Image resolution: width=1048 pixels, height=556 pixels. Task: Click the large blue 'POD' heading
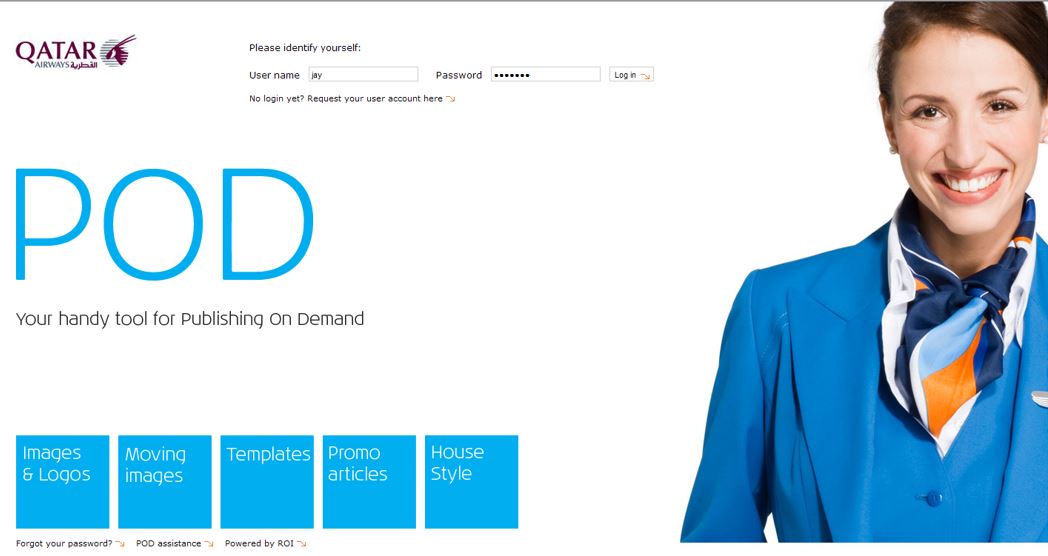tap(165, 224)
